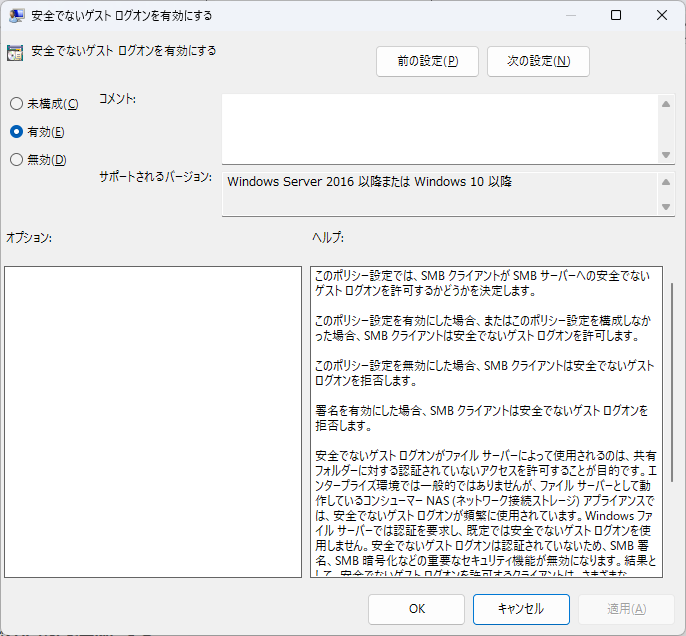Select the 未構成 (Not Configured) radio button

(x=16, y=104)
